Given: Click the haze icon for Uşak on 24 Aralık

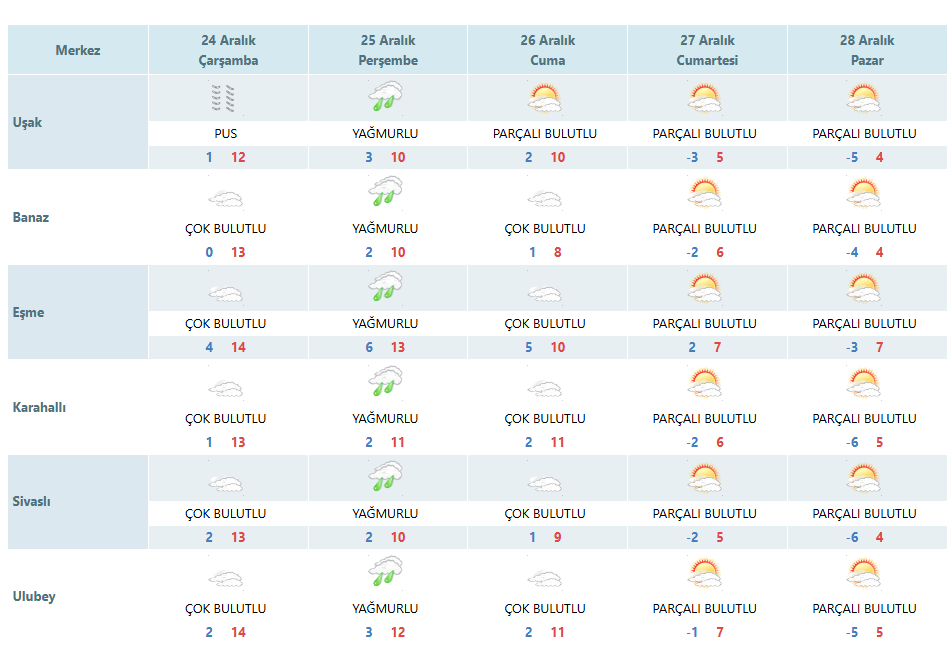Looking at the screenshot, I should pyautogui.click(x=223, y=99).
